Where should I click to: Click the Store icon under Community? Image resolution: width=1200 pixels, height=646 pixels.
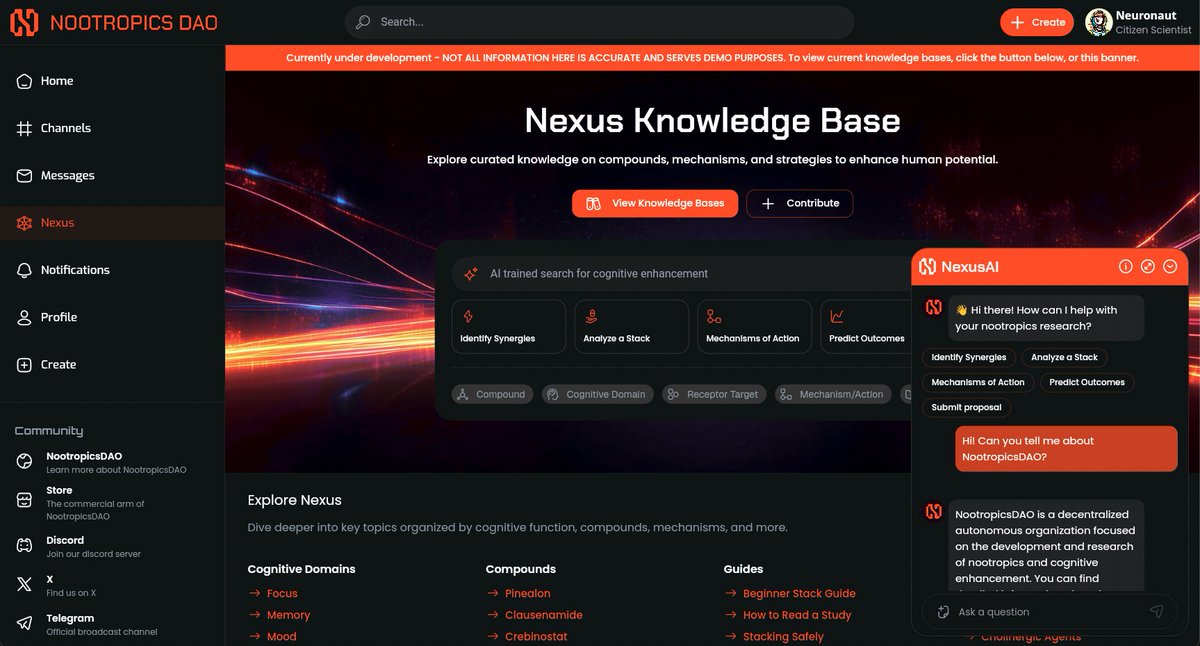24,500
